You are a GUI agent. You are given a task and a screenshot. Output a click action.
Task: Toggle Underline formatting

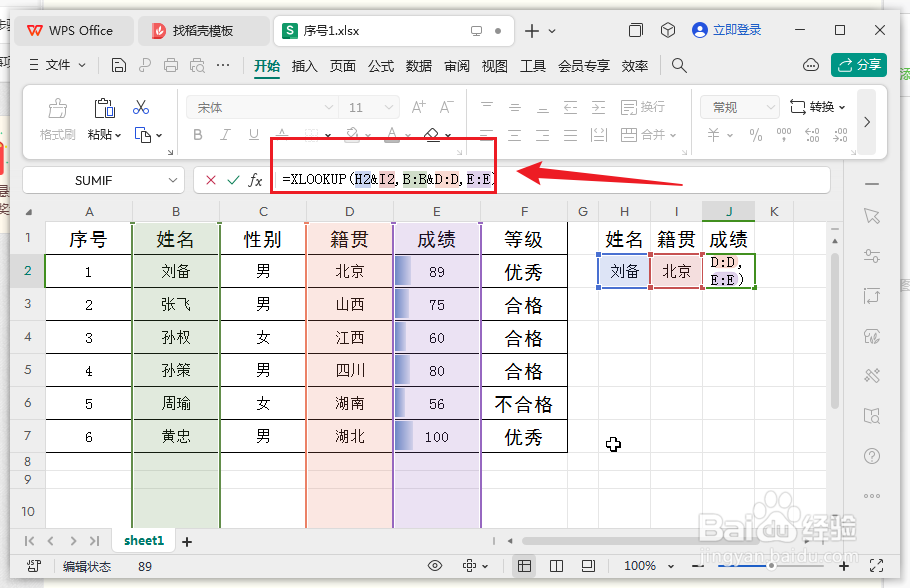tap(252, 132)
